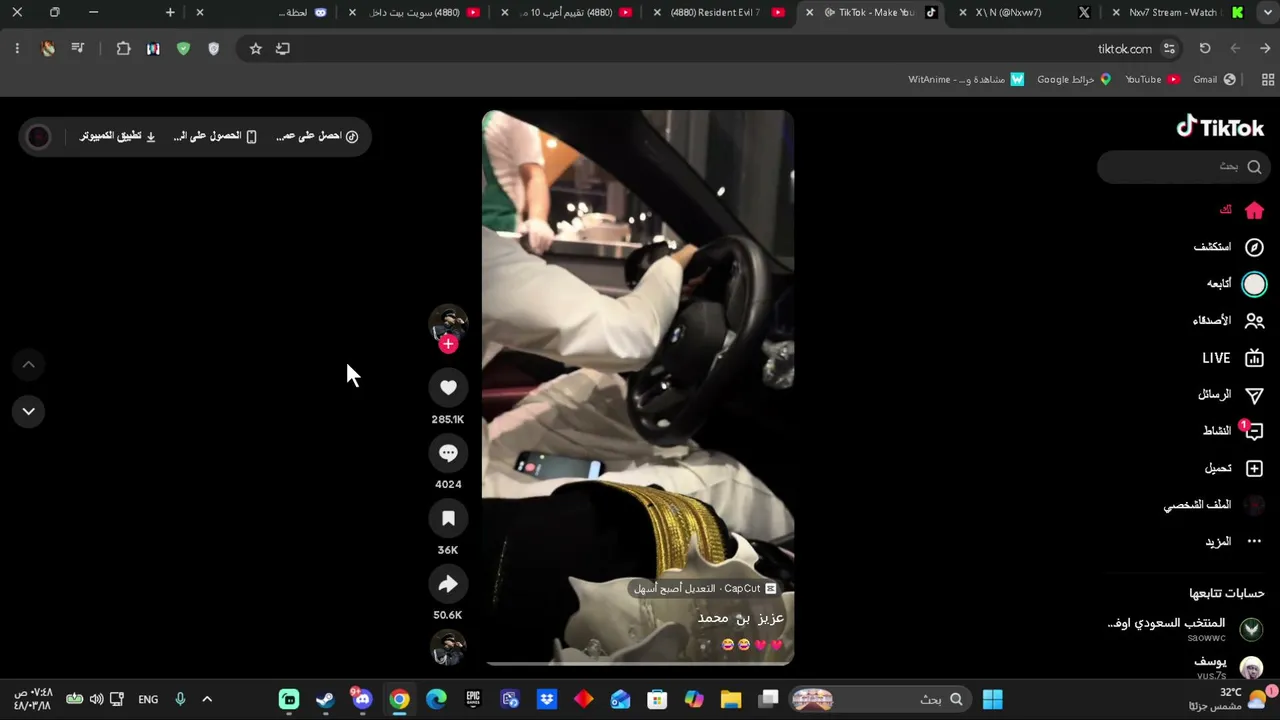Open Dropbox from the taskbar
The height and width of the screenshot is (720, 1280).
[547, 699]
